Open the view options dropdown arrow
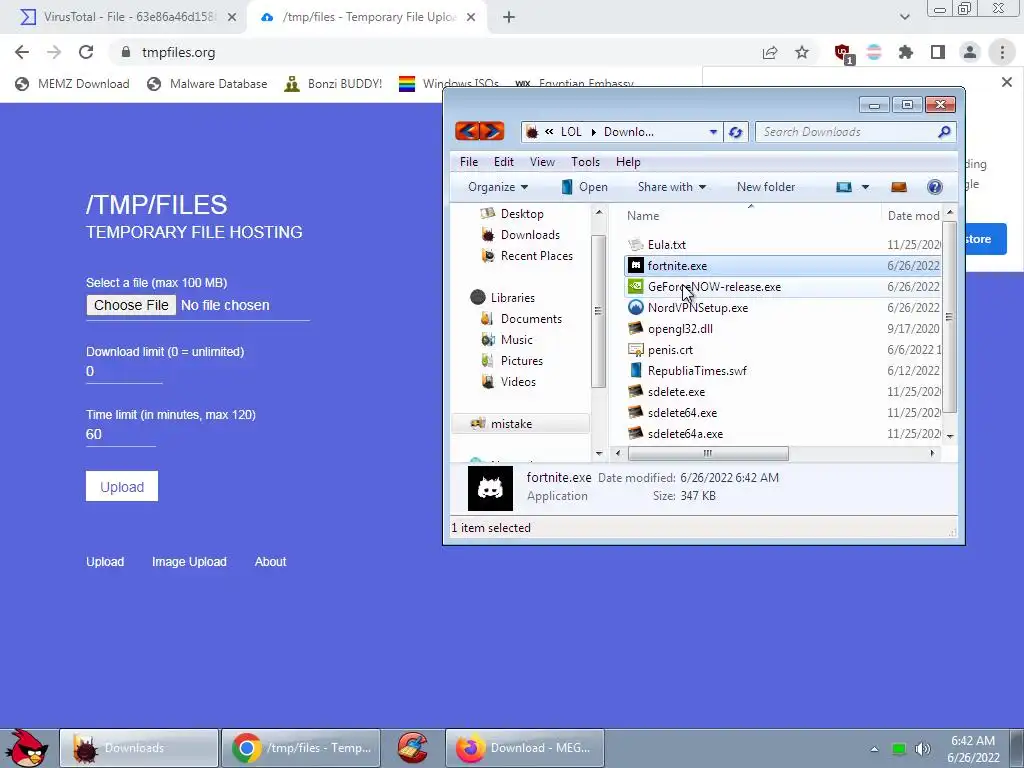Image resolution: width=1024 pixels, height=768 pixels. (865, 187)
